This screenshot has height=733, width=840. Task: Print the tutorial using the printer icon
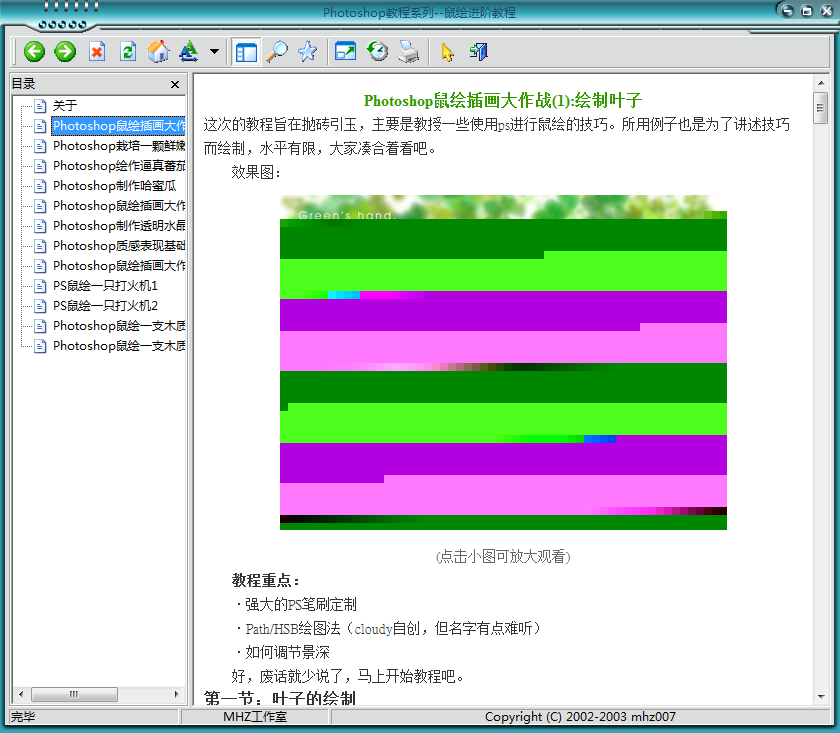408,51
